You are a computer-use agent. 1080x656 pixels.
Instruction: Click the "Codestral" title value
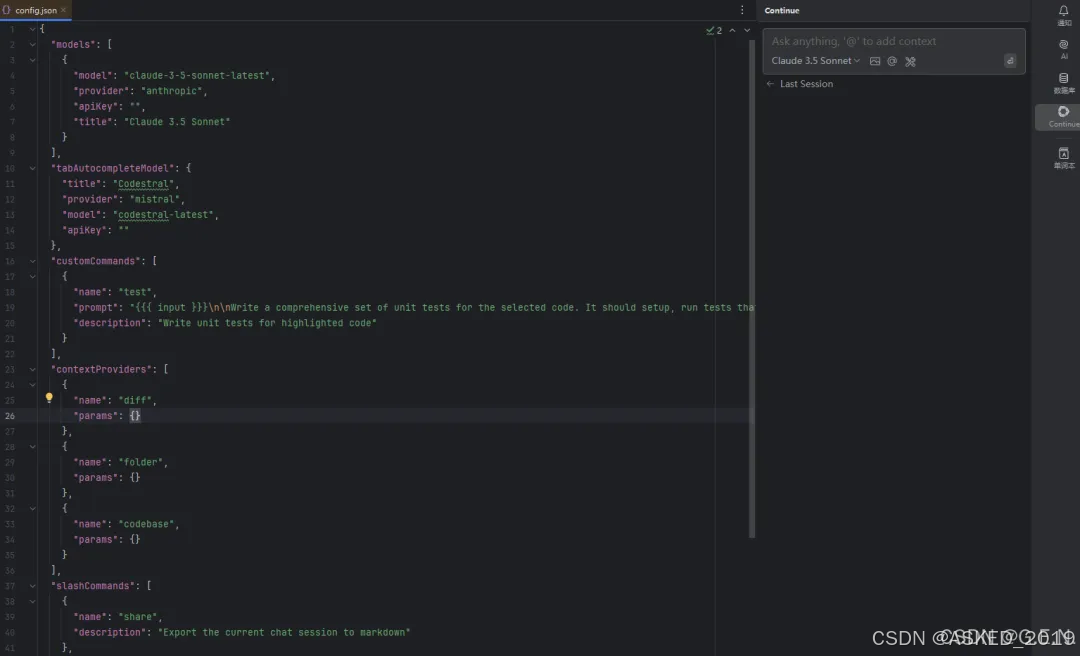click(x=143, y=184)
